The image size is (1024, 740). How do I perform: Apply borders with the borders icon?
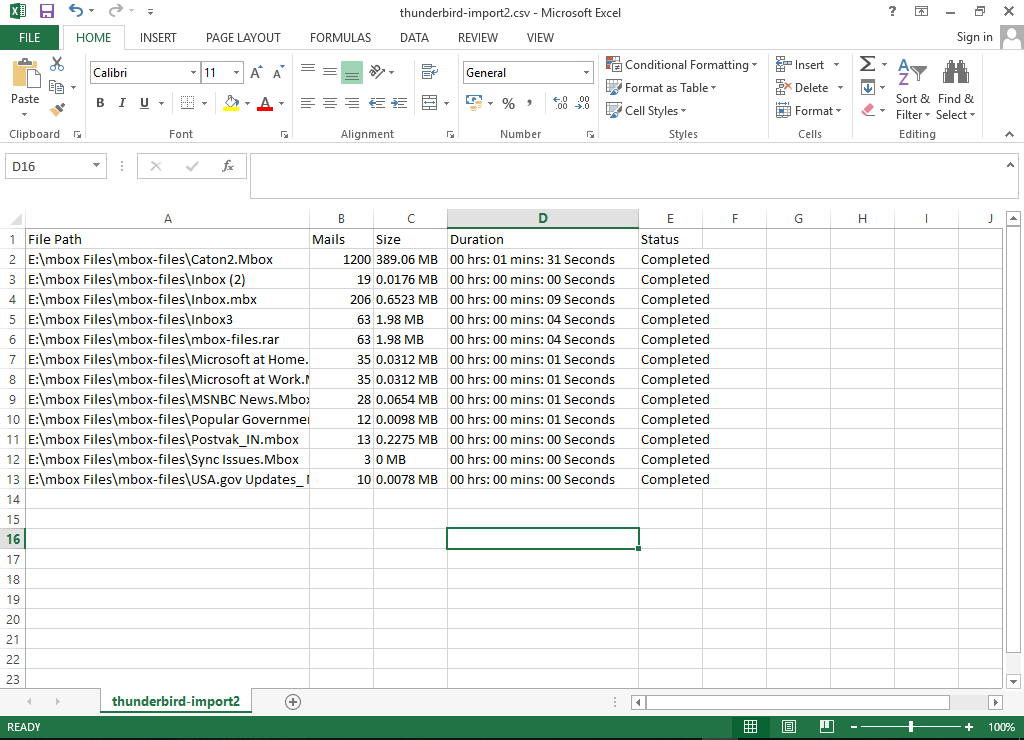[187, 103]
